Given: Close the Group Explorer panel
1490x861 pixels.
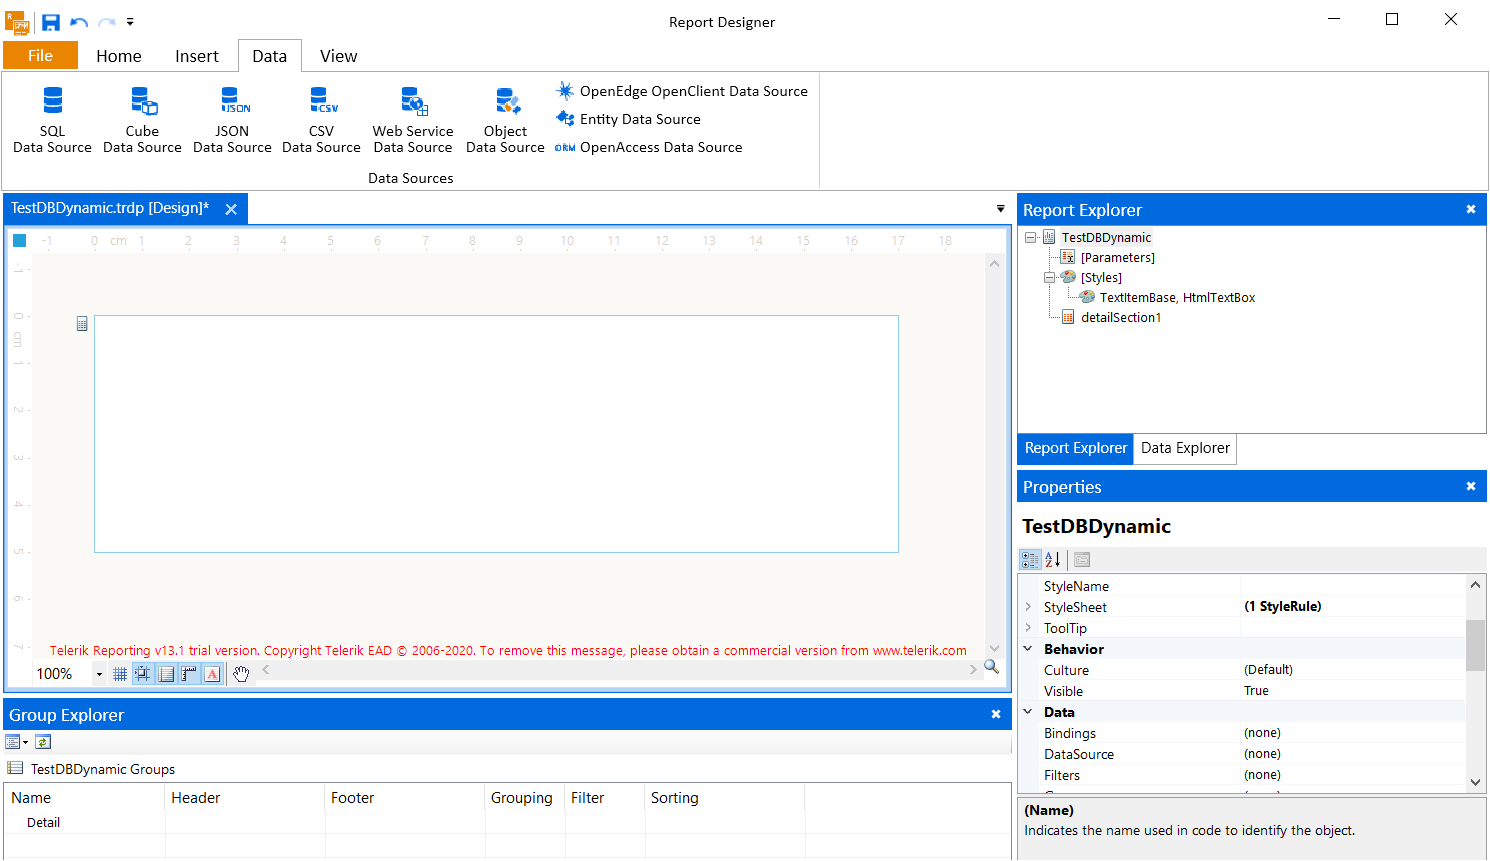Looking at the screenshot, I should (x=996, y=714).
